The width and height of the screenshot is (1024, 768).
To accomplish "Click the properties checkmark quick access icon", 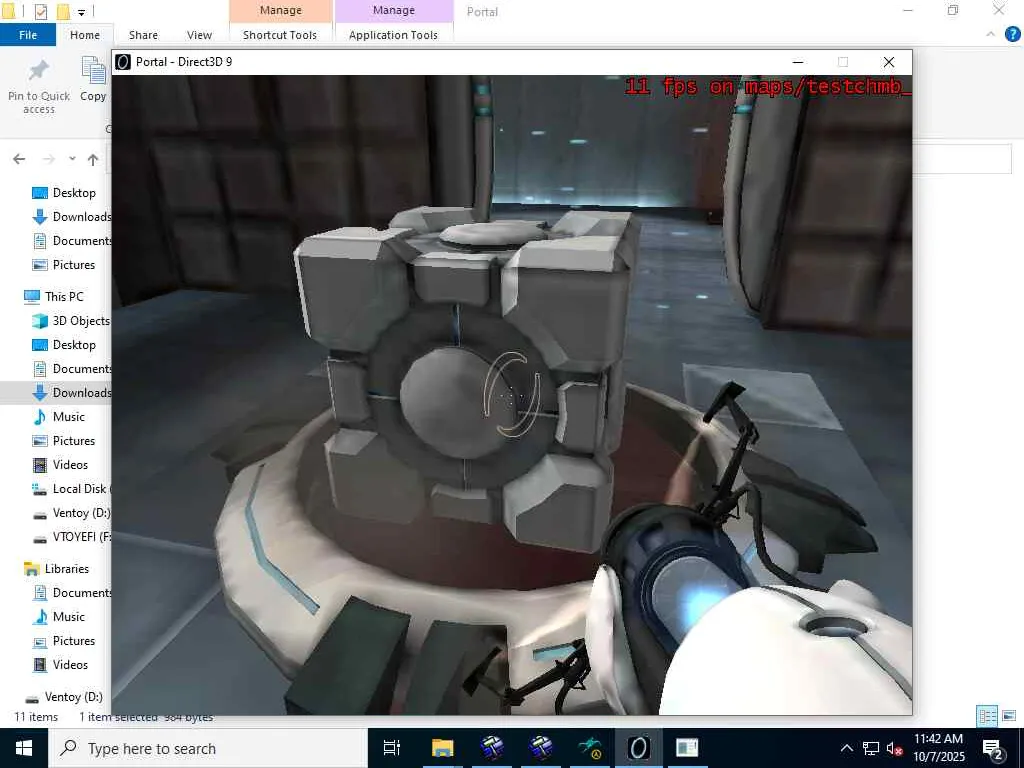I will pos(40,12).
